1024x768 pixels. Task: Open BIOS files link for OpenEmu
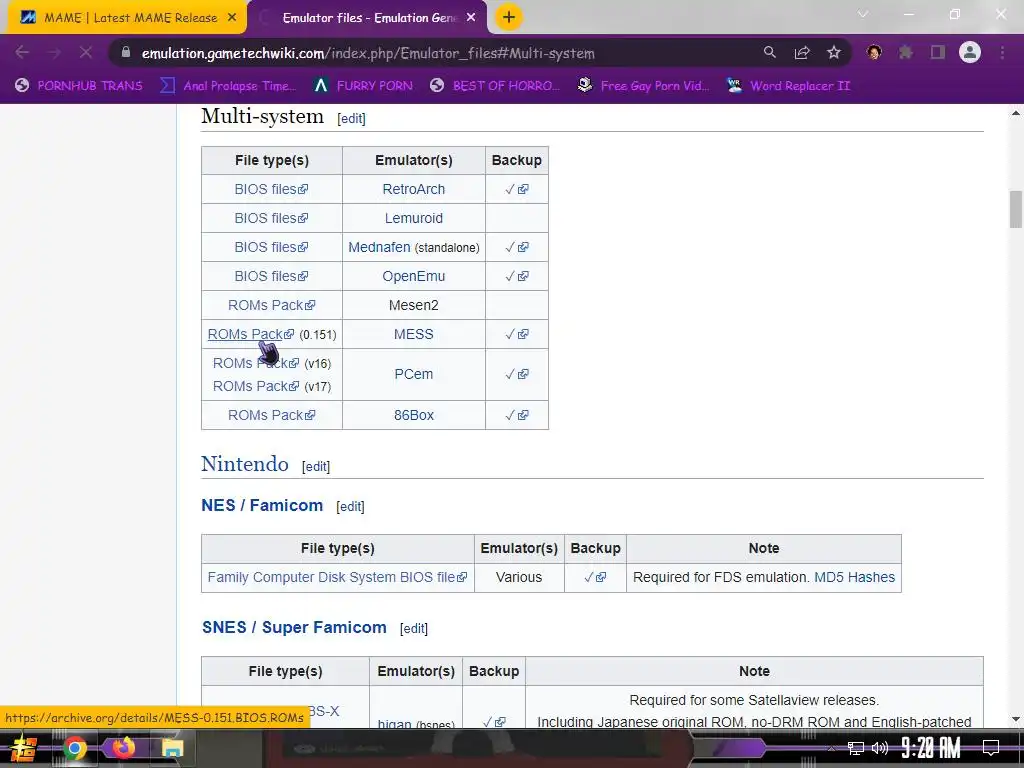tap(271, 276)
